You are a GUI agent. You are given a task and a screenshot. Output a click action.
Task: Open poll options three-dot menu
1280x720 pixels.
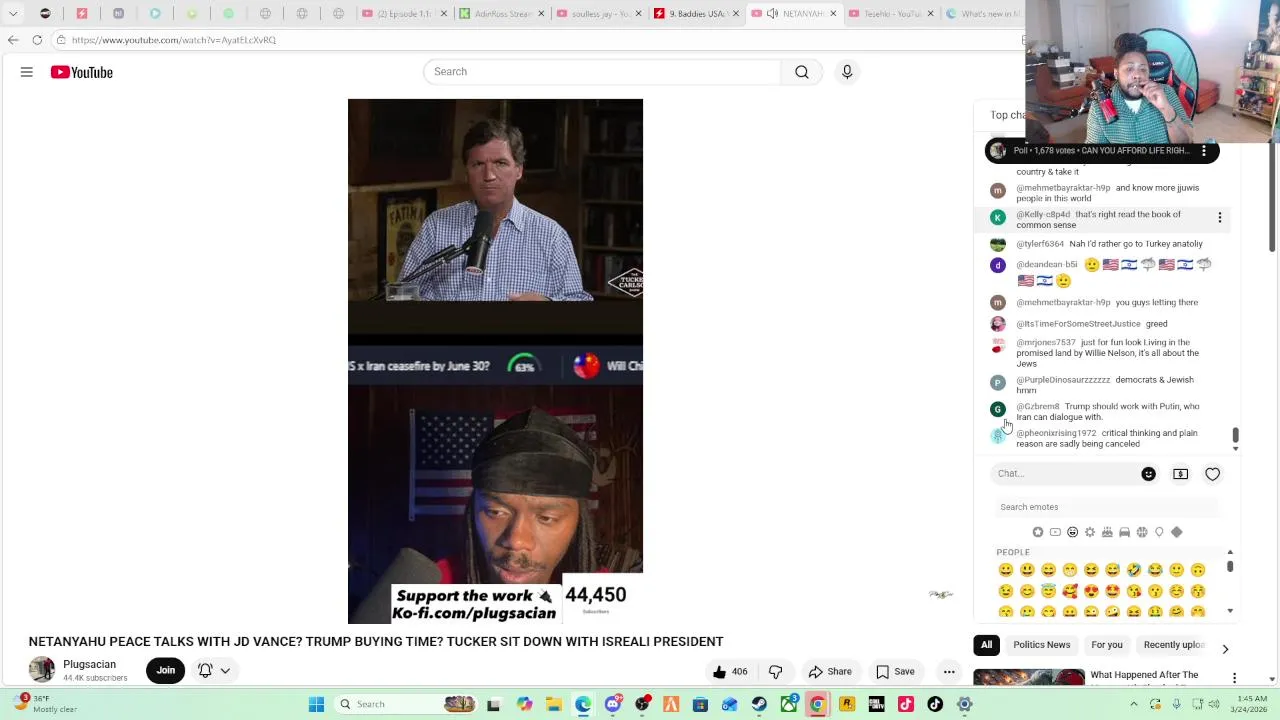[x=1204, y=151]
